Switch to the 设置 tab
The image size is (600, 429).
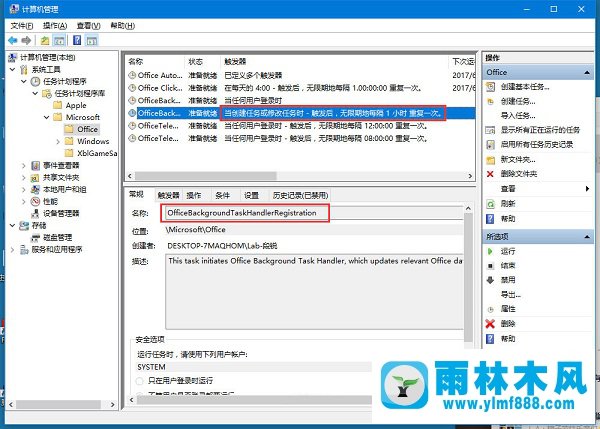pyautogui.click(x=251, y=196)
